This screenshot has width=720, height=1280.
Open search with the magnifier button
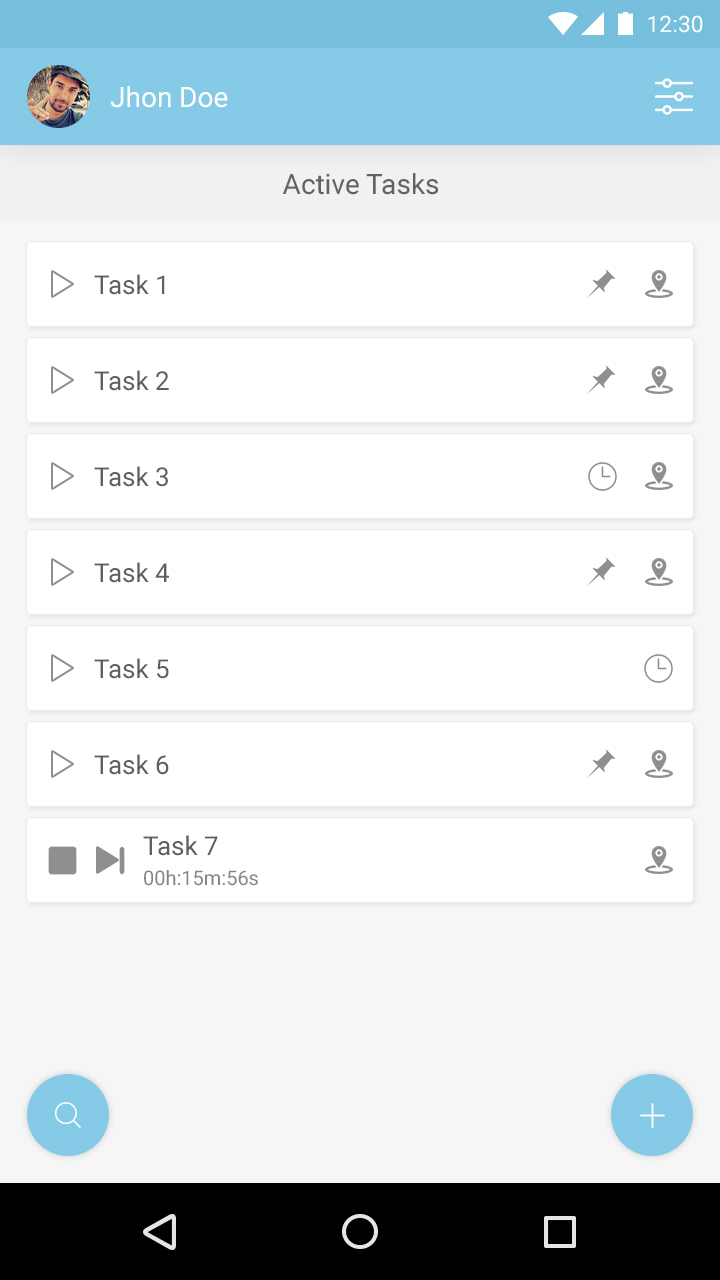click(x=68, y=1115)
